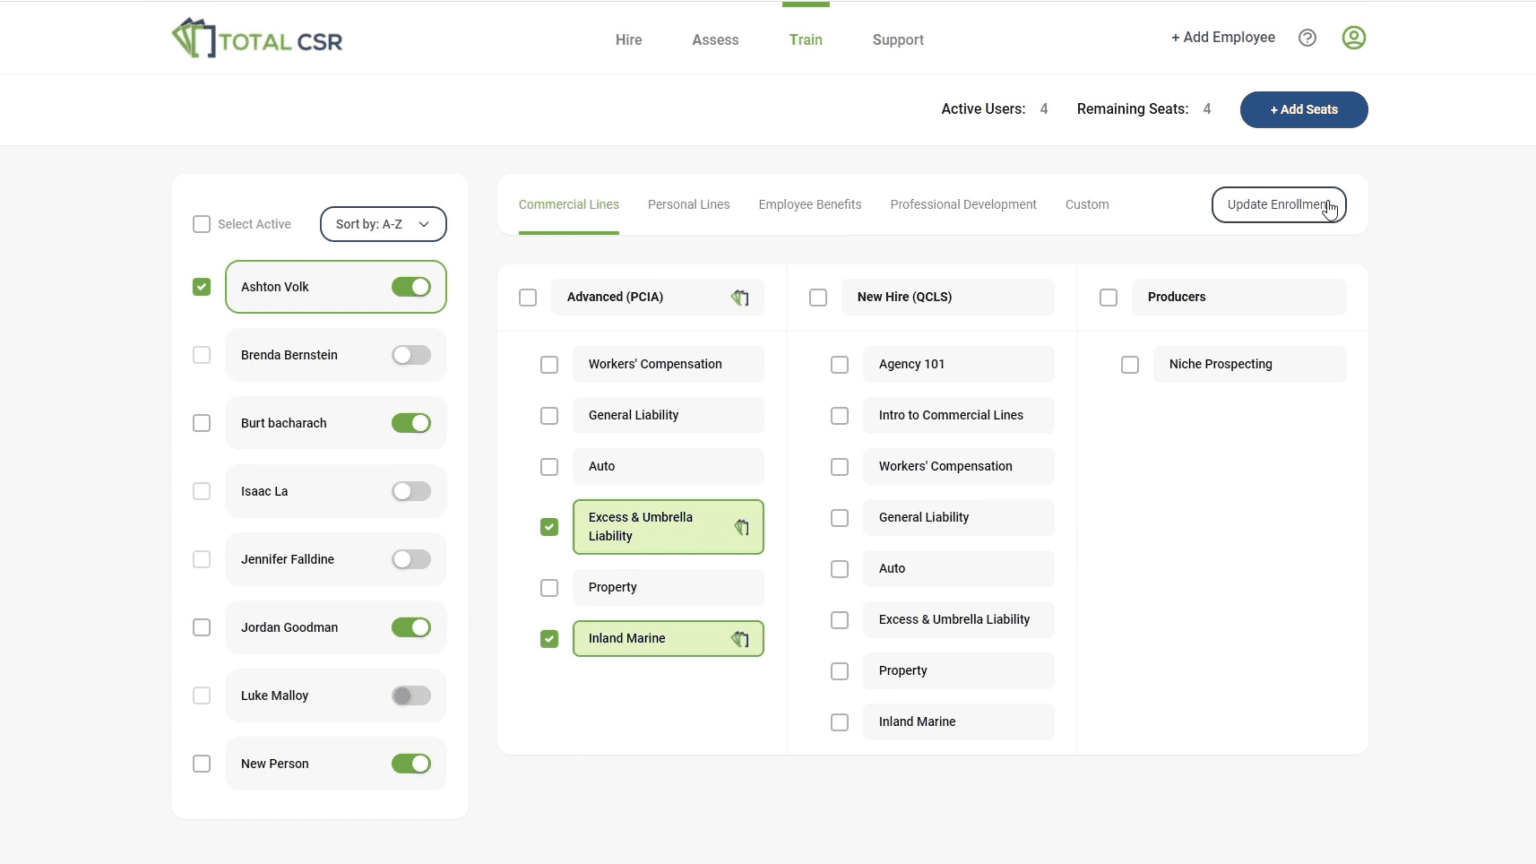Open the user profile icon
Viewport: 1536px width, 864px height.
1353,38
